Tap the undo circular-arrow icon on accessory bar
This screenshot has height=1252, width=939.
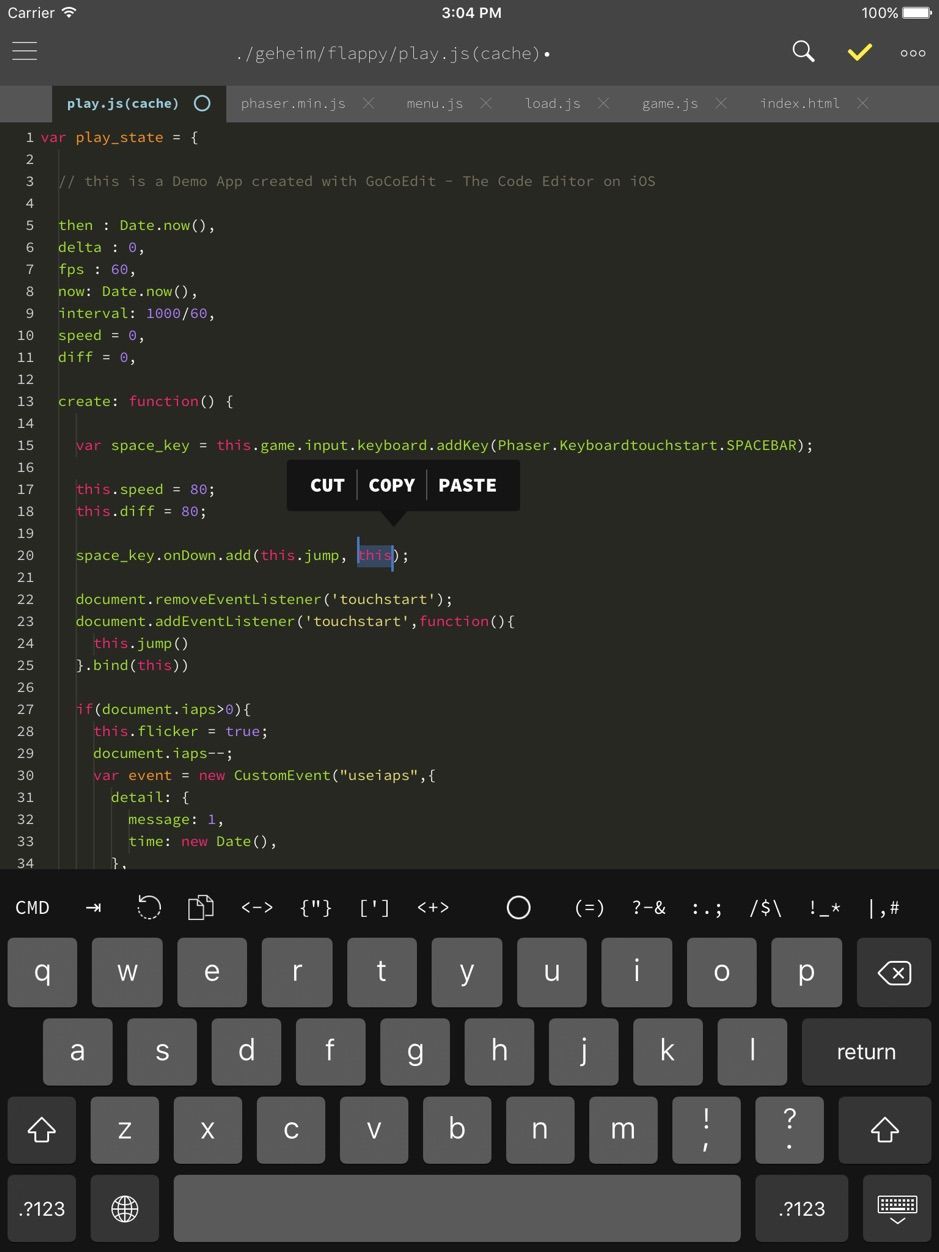tap(148, 907)
